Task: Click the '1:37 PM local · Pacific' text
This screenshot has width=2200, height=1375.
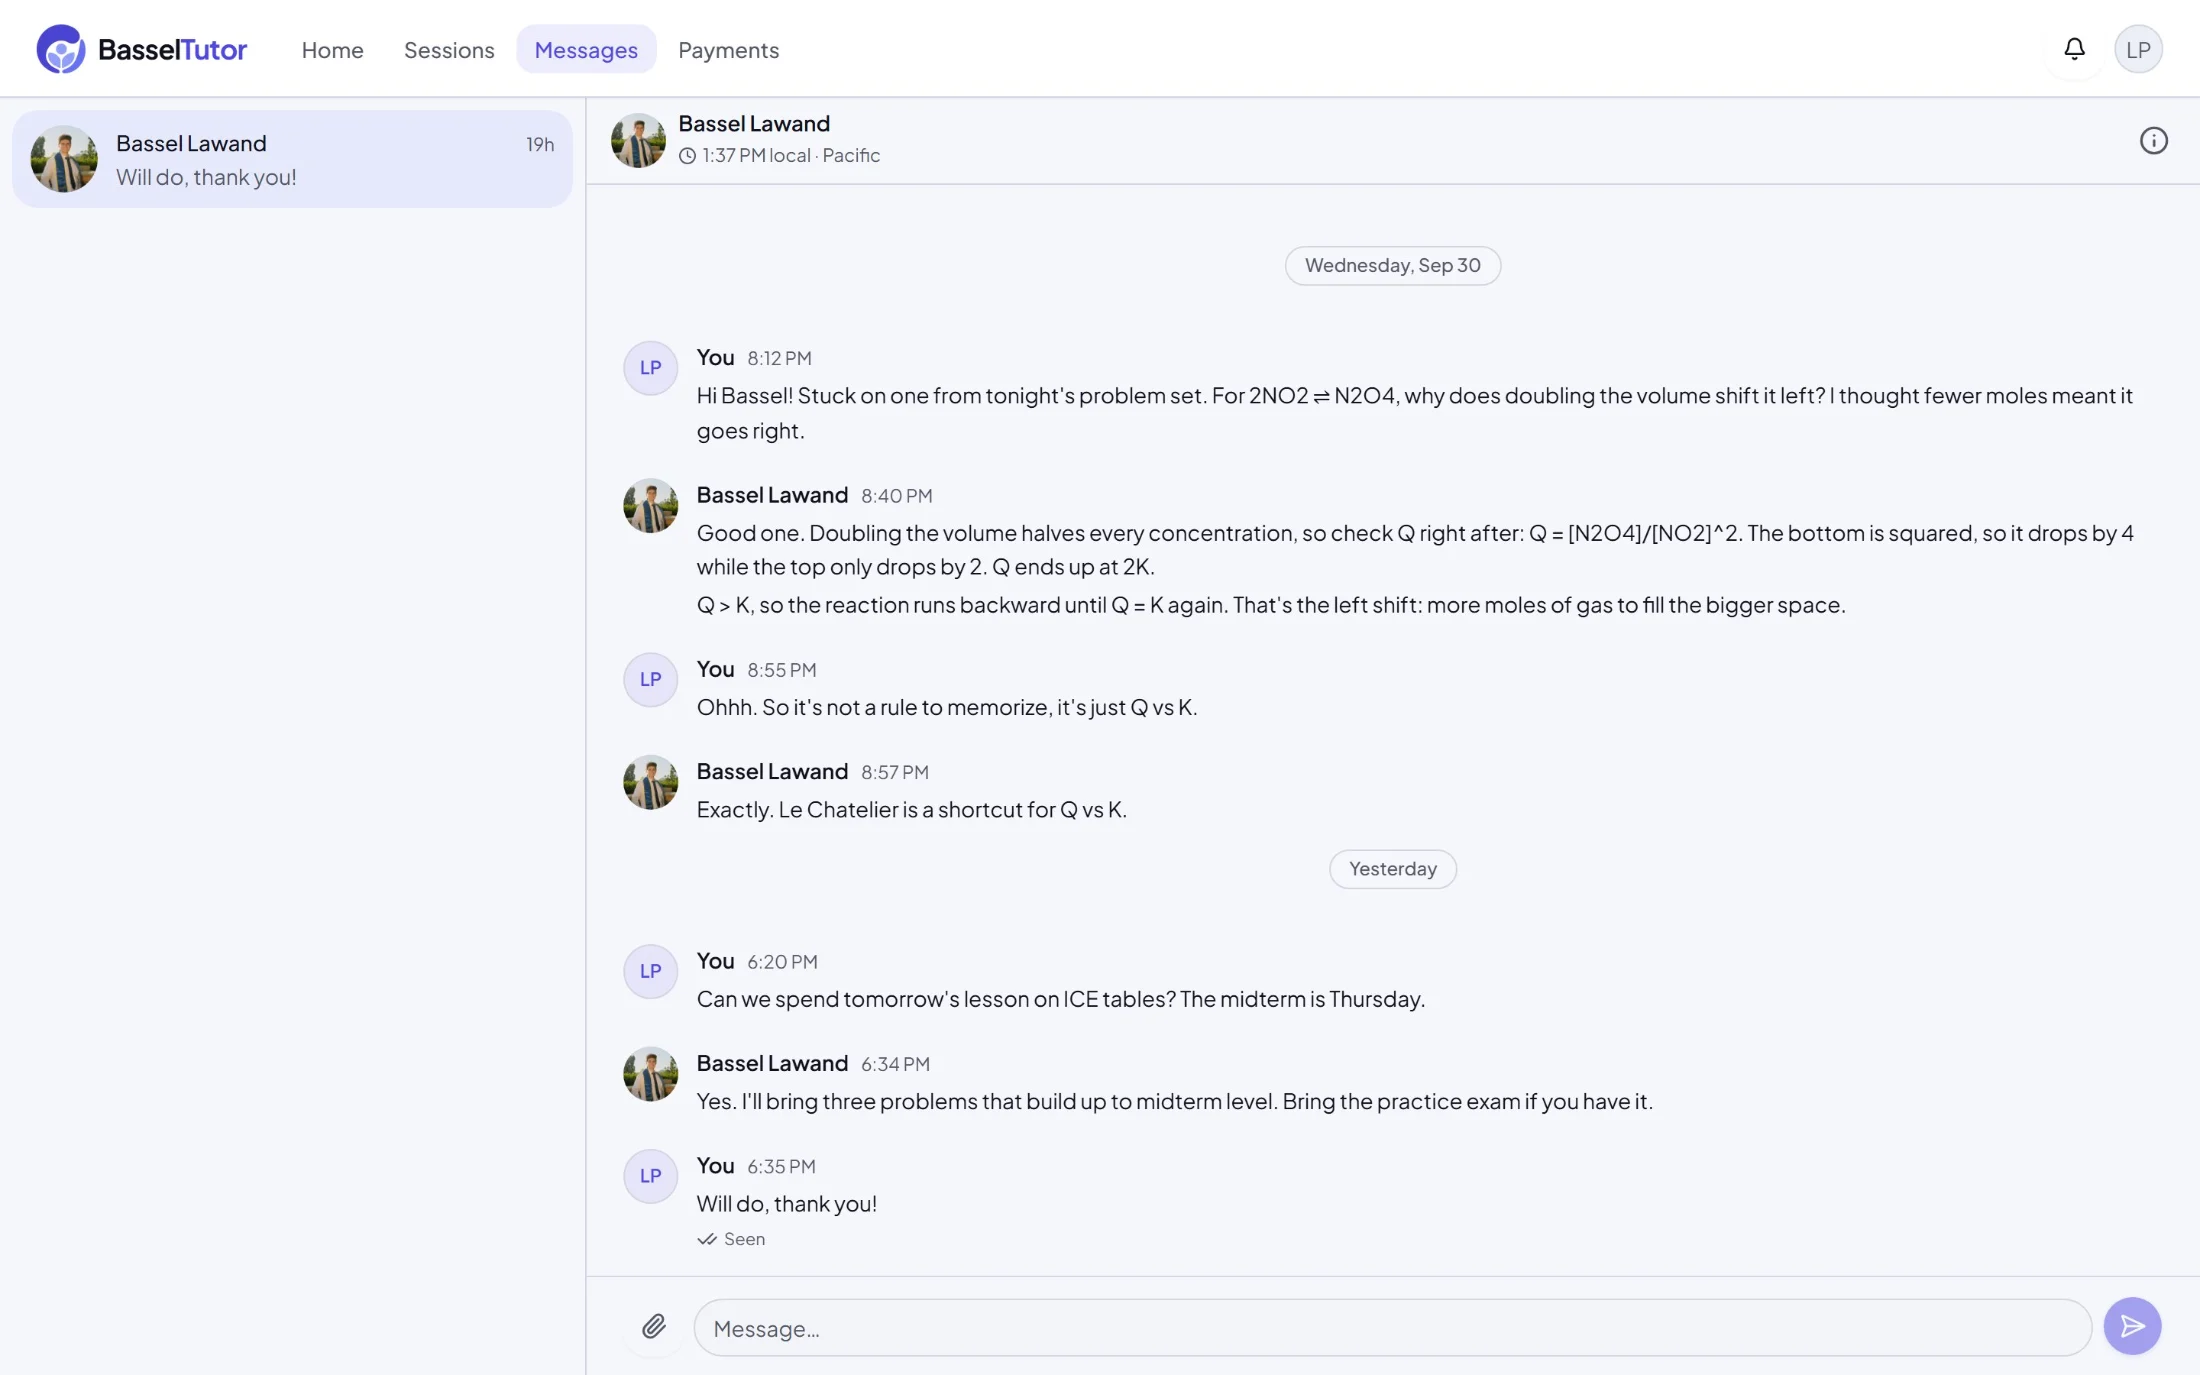Action: coord(791,155)
